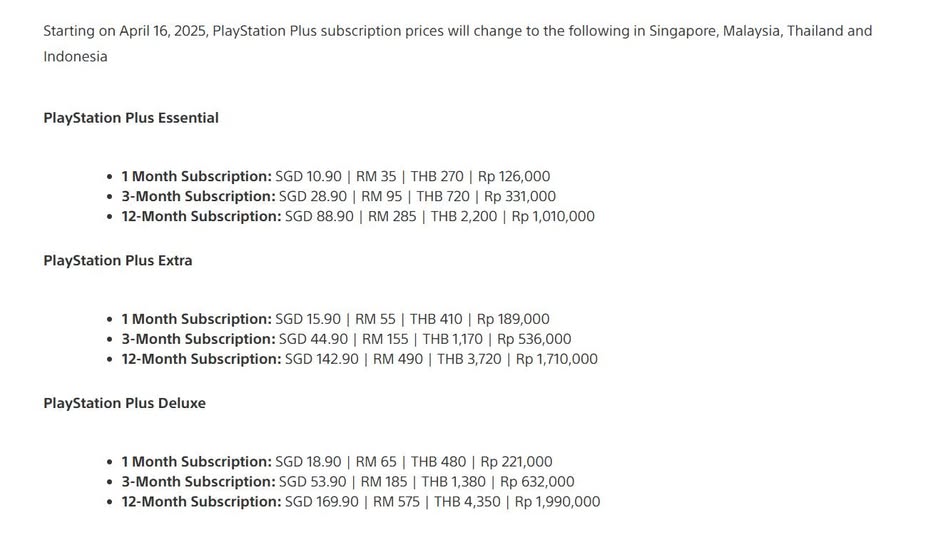Click the SGD 169.90 price
Image resolution: width=948 pixels, height=540 pixels.
coord(322,502)
